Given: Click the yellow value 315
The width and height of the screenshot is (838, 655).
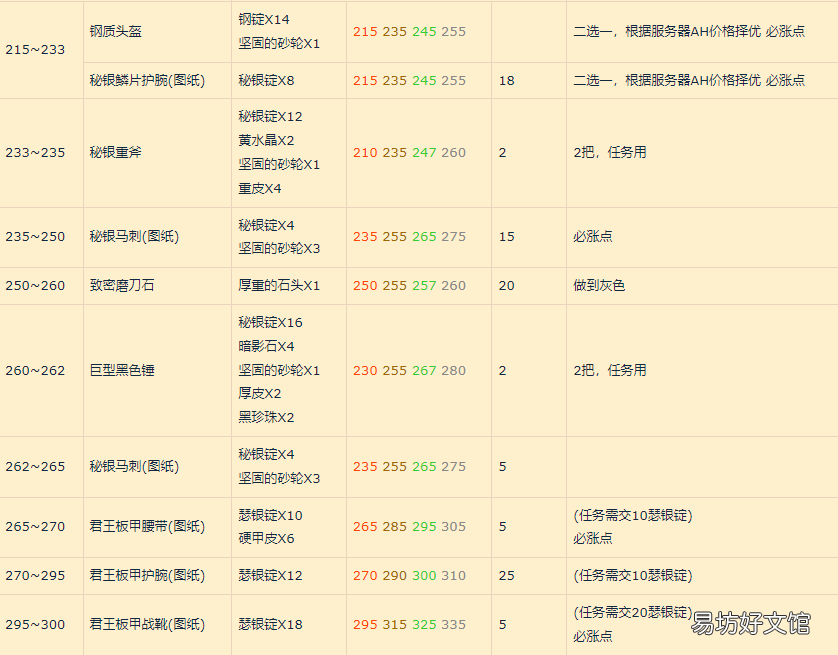Looking at the screenshot, I should point(394,625).
